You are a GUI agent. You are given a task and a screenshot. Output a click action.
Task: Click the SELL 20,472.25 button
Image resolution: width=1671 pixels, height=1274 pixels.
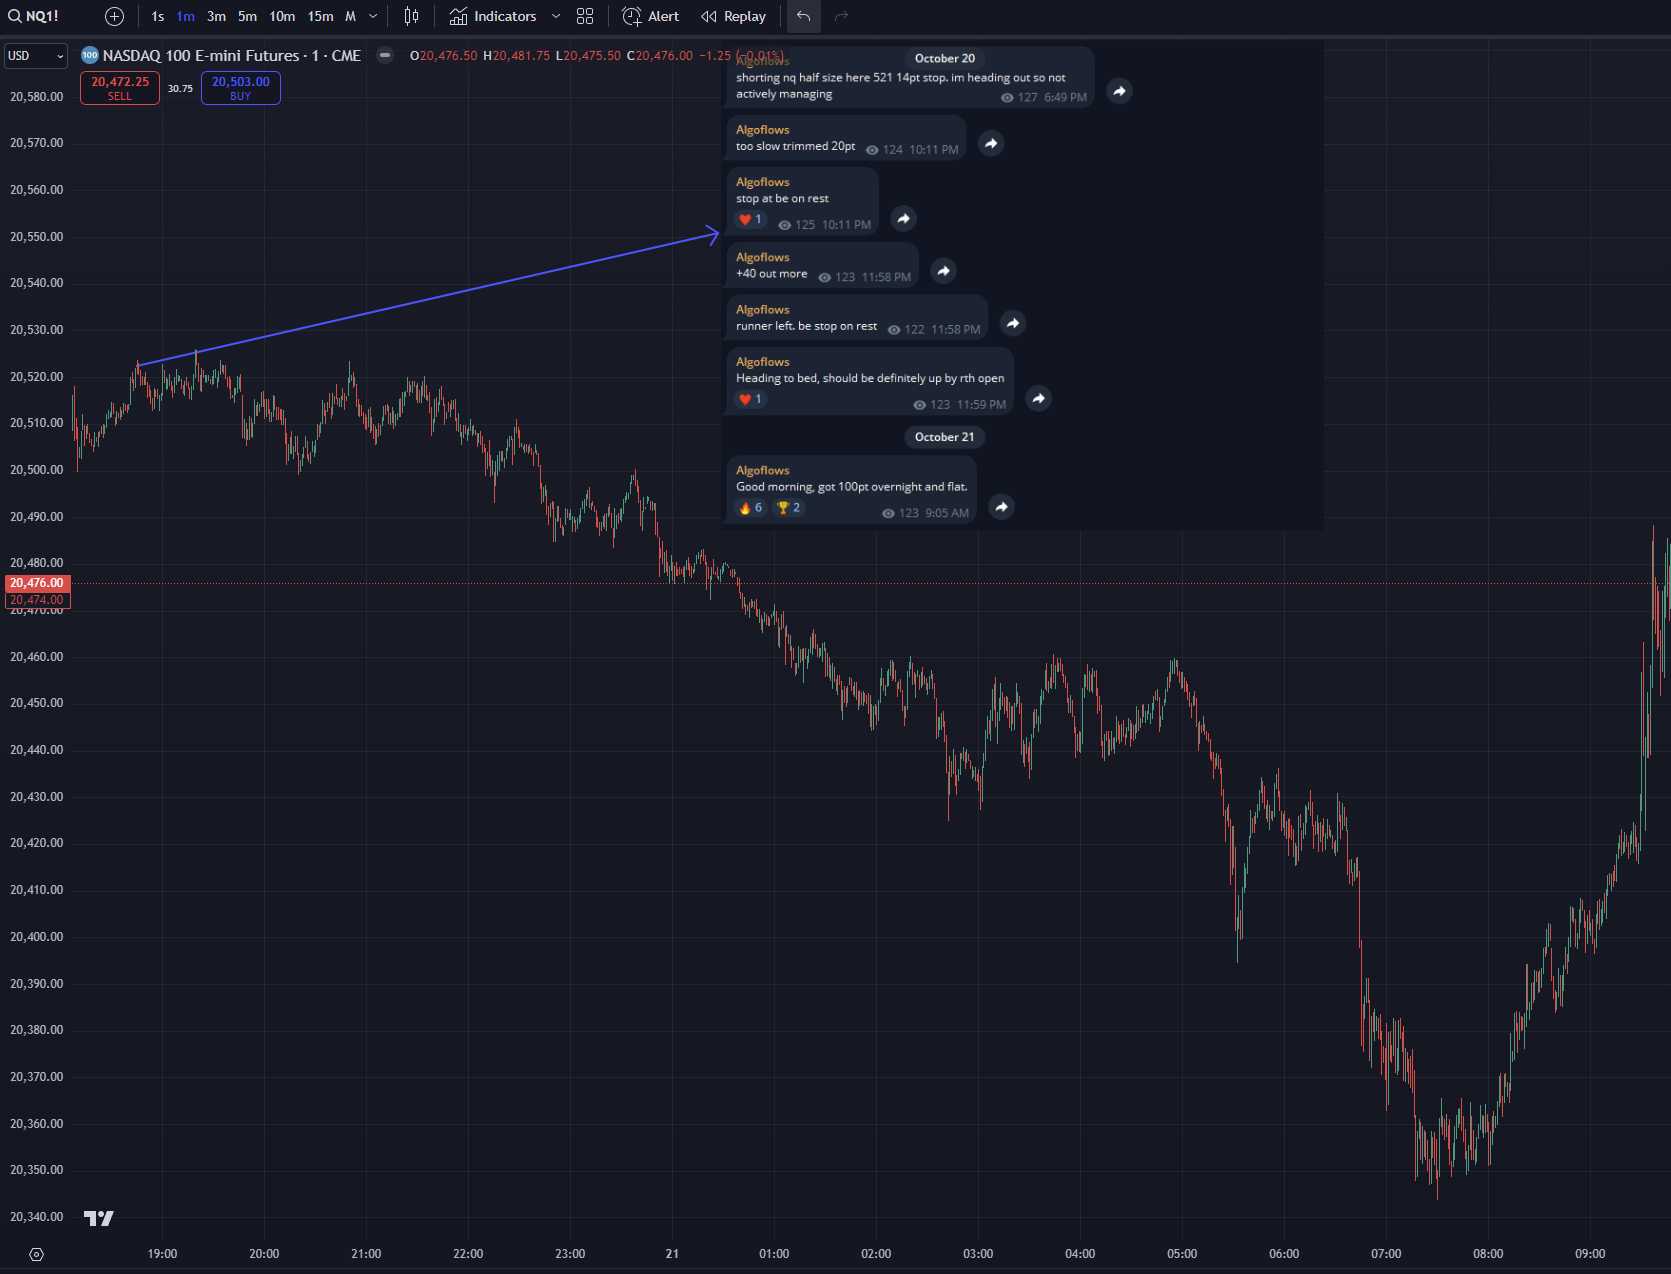pyautogui.click(x=120, y=88)
